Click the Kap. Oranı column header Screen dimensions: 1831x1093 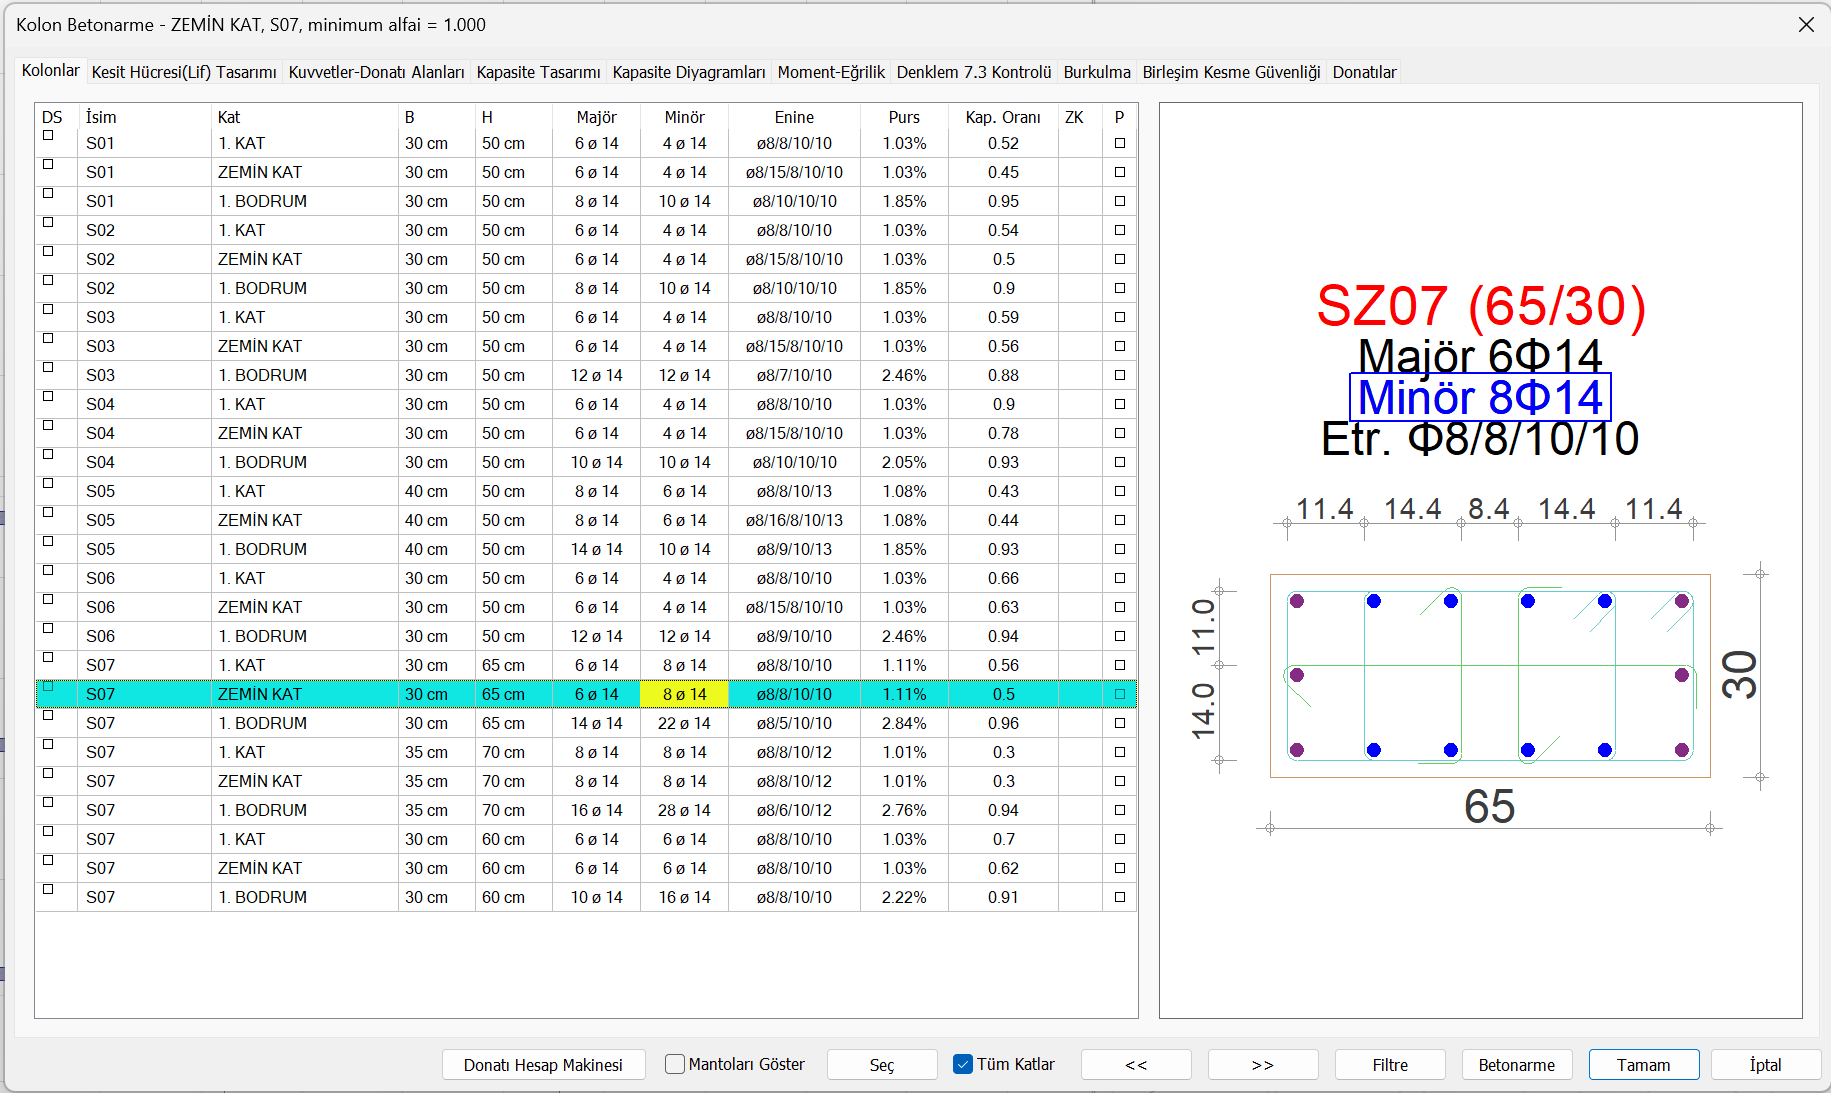(1003, 117)
